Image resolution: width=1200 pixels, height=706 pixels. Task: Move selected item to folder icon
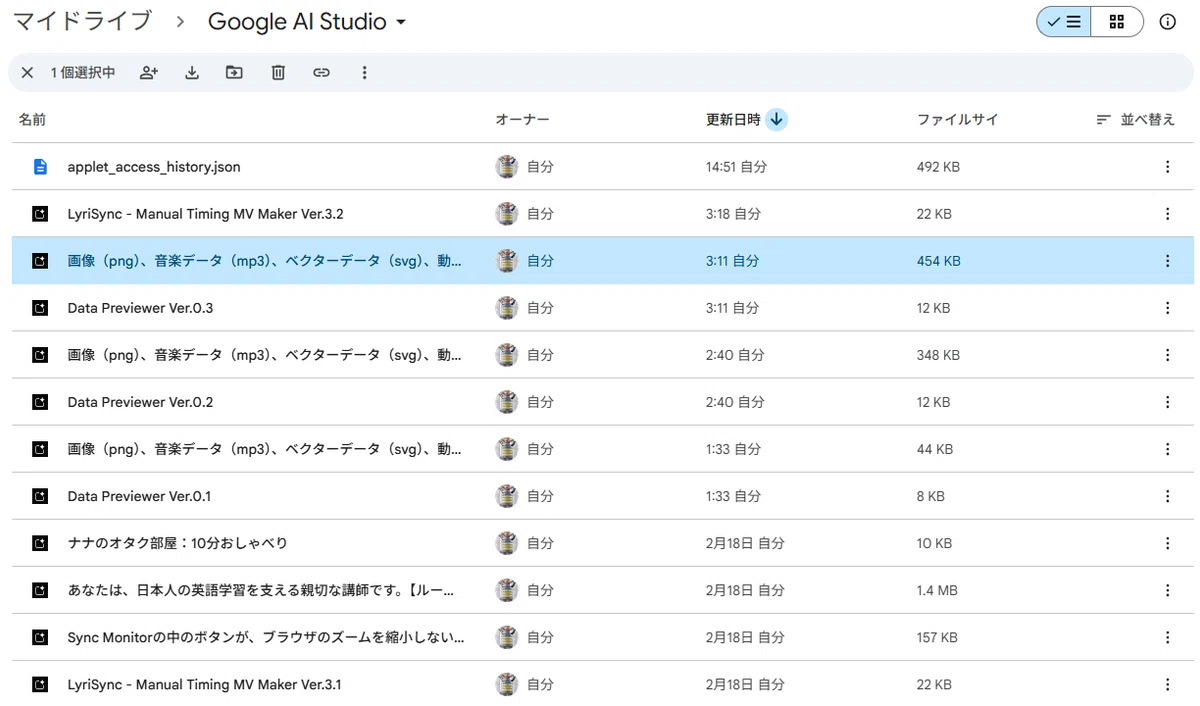(234, 73)
